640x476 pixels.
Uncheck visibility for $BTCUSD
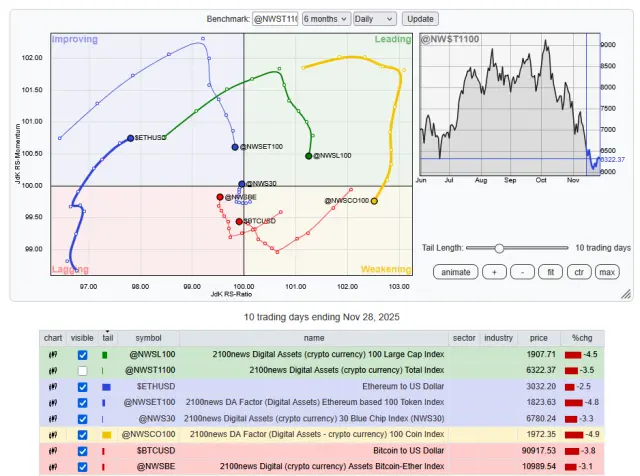coord(82,451)
